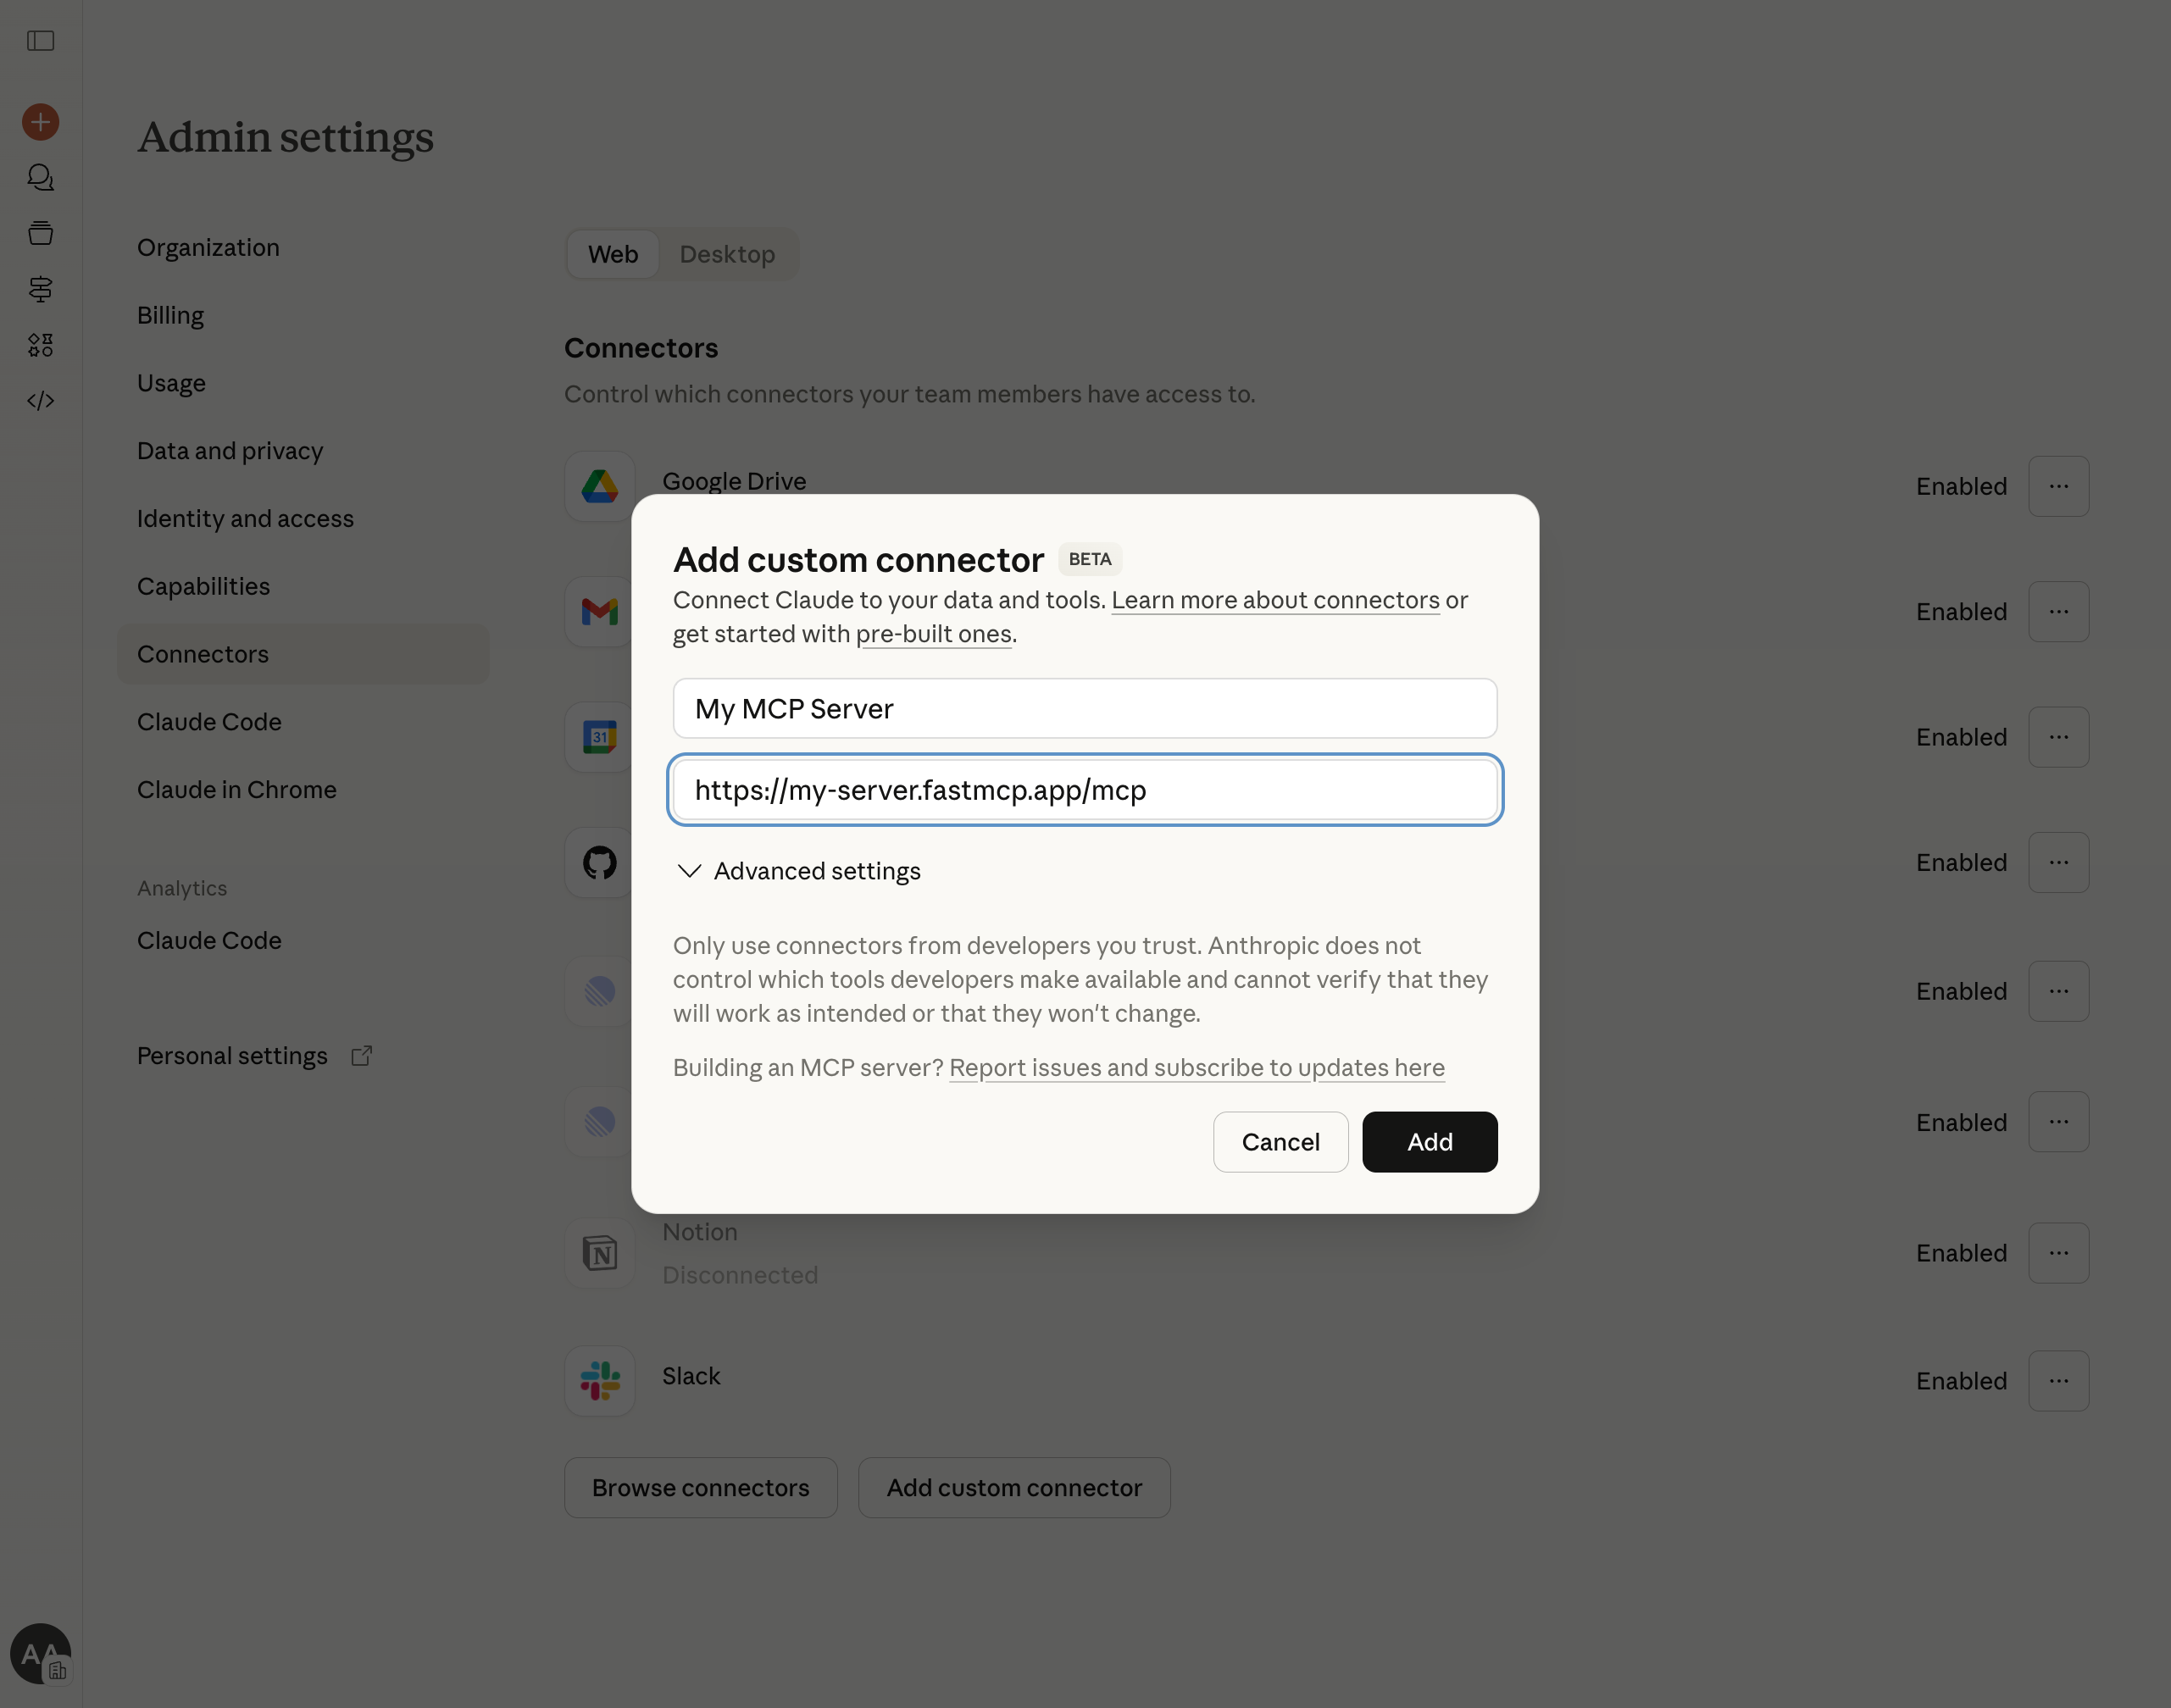Start a new chat with plus icon
Screen dimensions: 2171x1708
(x=40, y=122)
